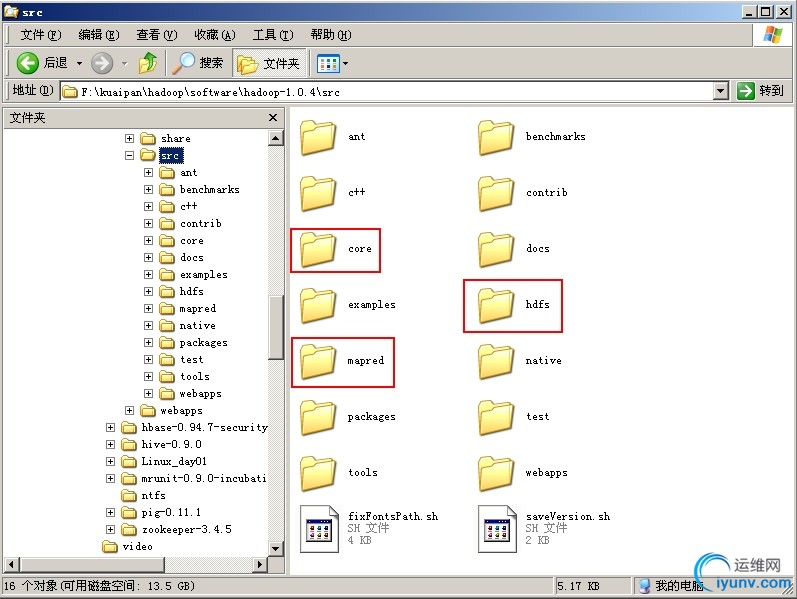Select the mrunit-0.9.0-incubating tree folder
The image size is (797, 599).
click(x=203, y=478)
